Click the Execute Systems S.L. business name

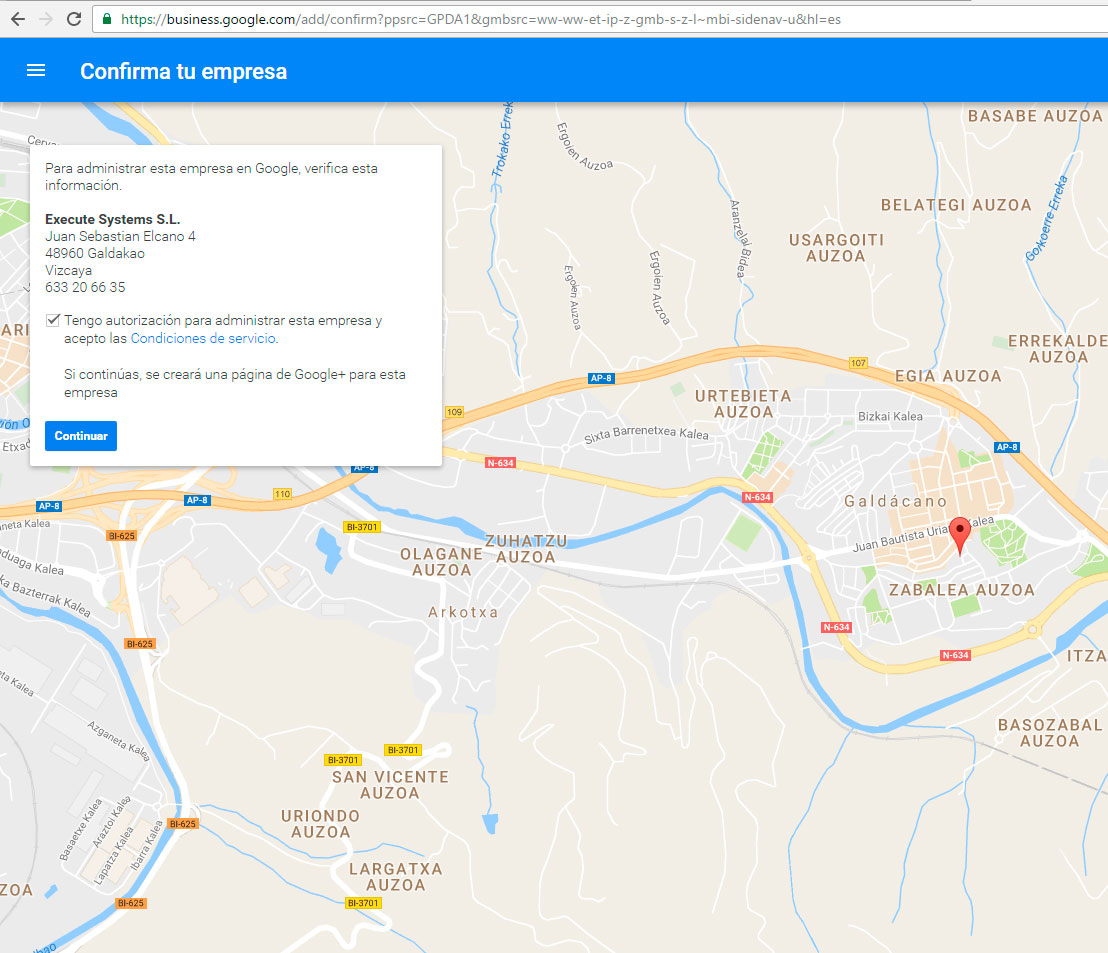pyautogui.click(x=113, y=219)
